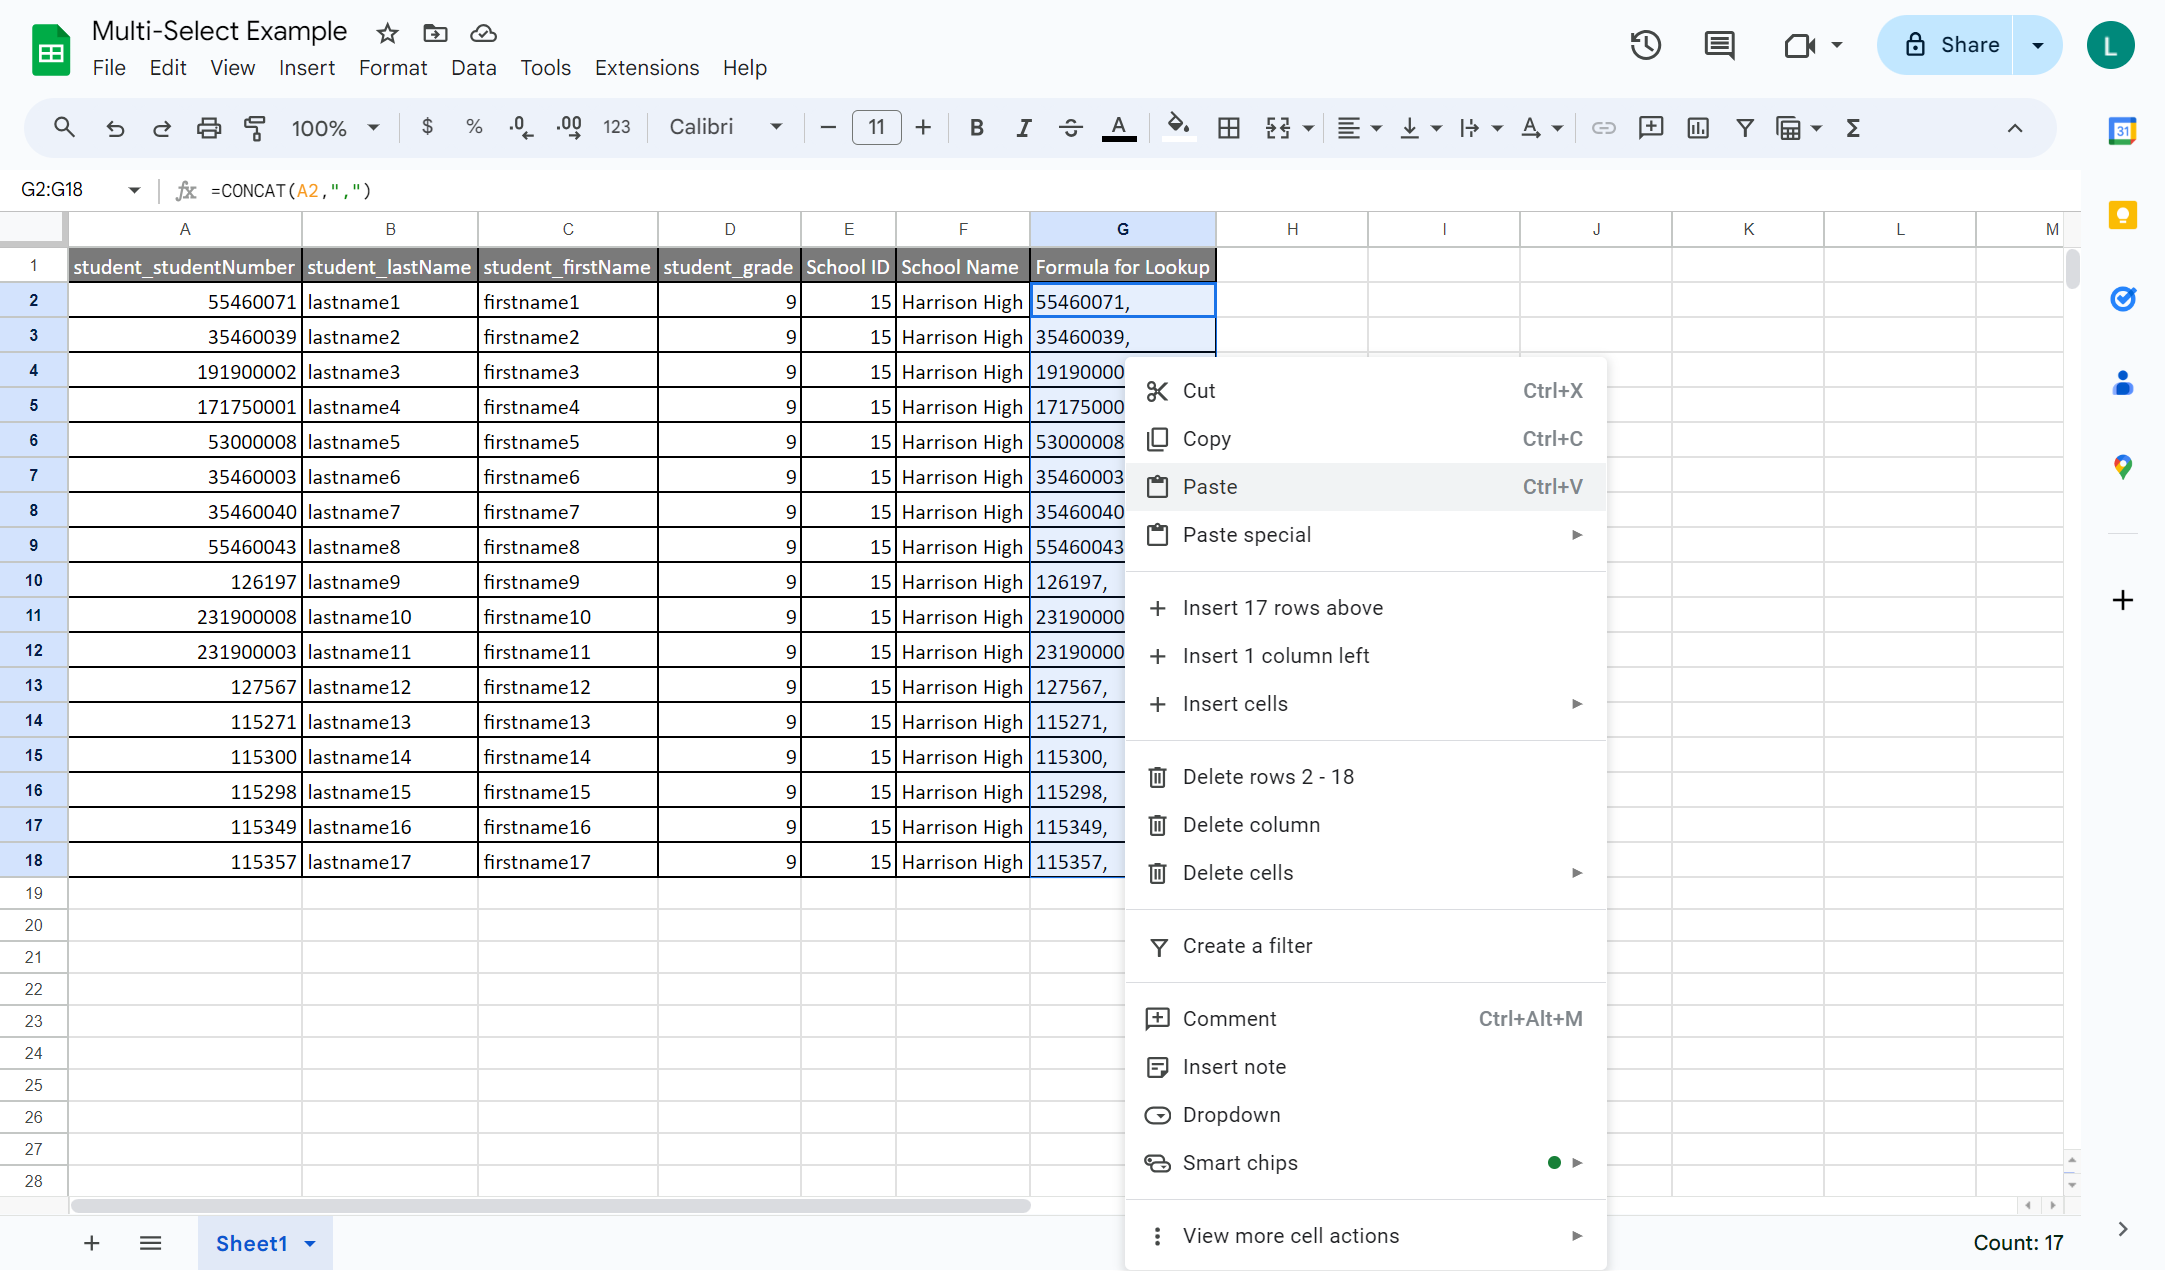Select Copy in the context menu
Image resolution: width=2165 pixels, height=1271 pixels.
[x=1366, y=439]
